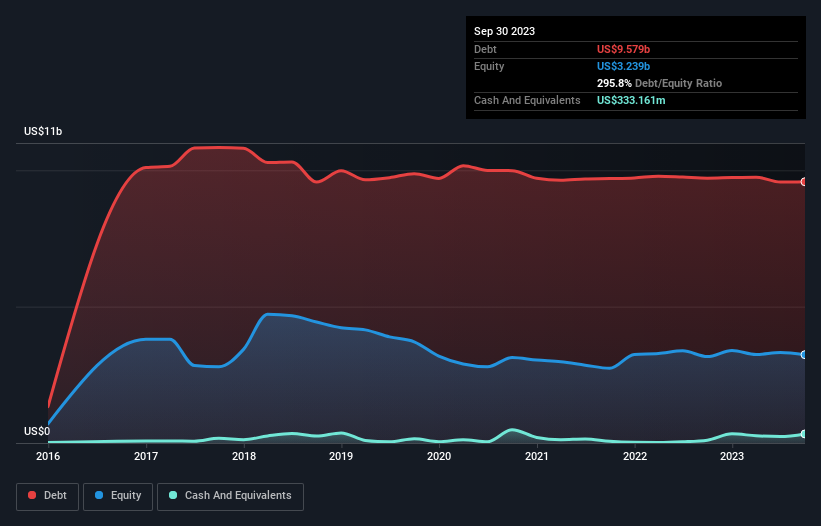Toggle the Cash And Equivalents legend button
Image resolution: width=821 pixels, height=526 pixels.
click(x=230, y=496)
